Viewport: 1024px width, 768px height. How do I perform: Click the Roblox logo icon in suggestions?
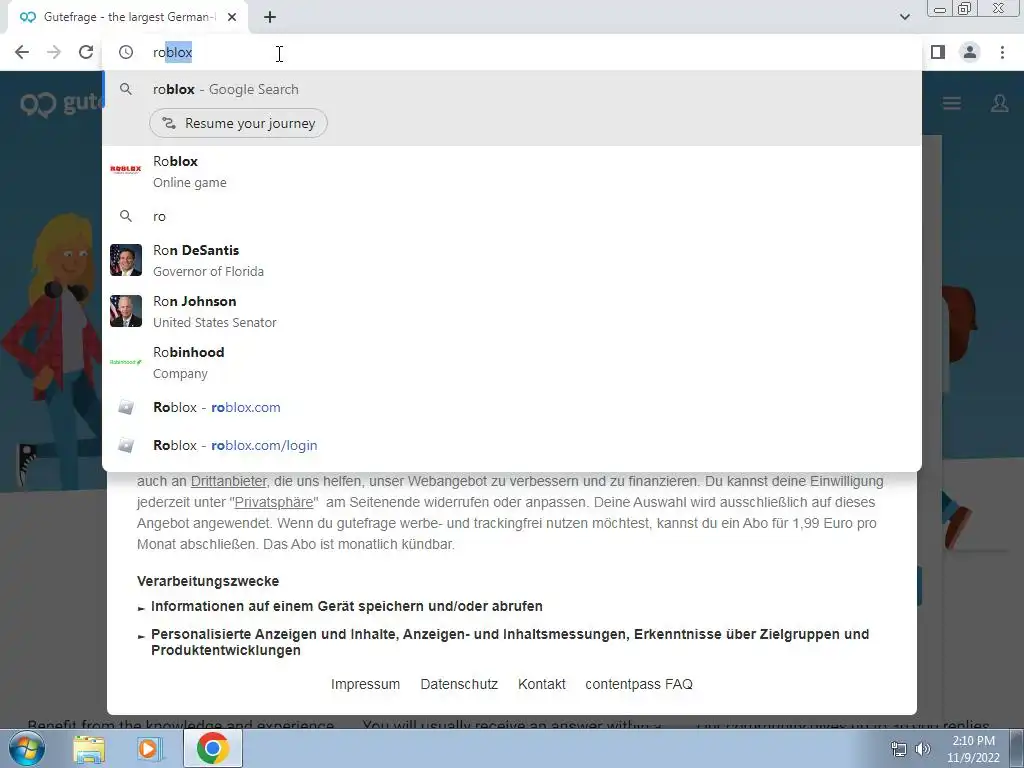[126, 169]
